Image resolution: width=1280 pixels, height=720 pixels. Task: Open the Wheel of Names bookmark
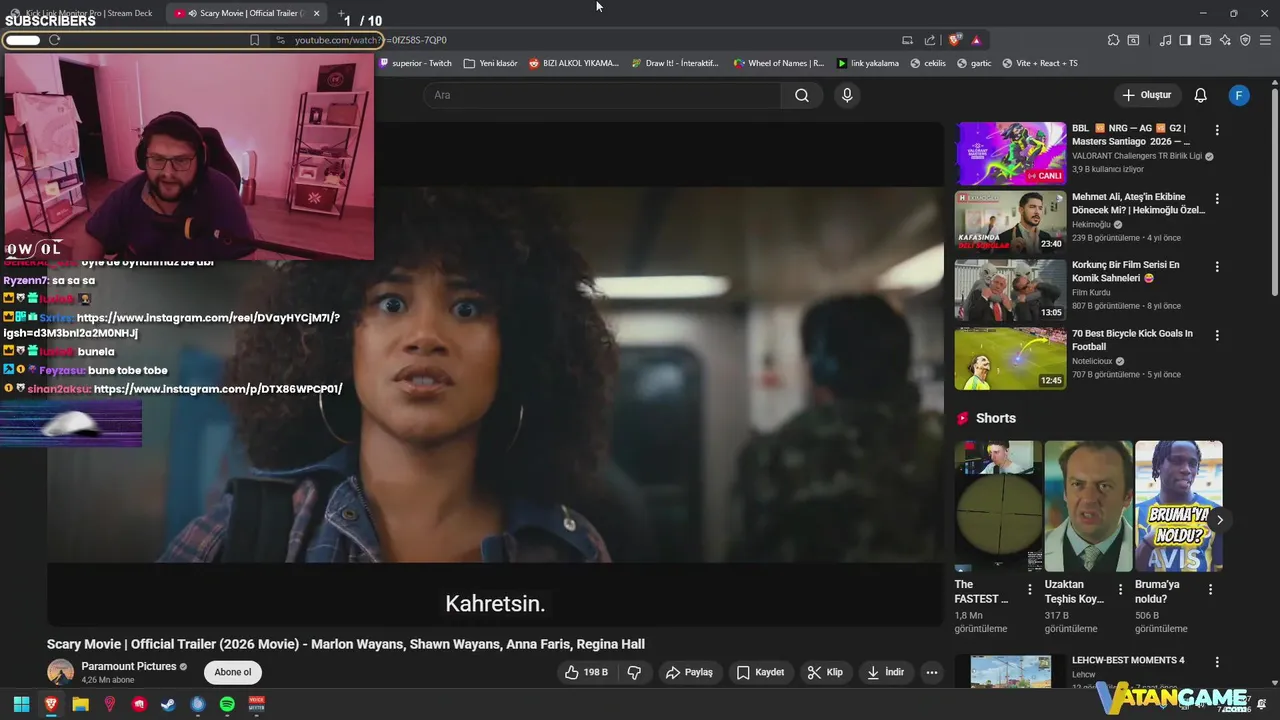click(779, 63)
